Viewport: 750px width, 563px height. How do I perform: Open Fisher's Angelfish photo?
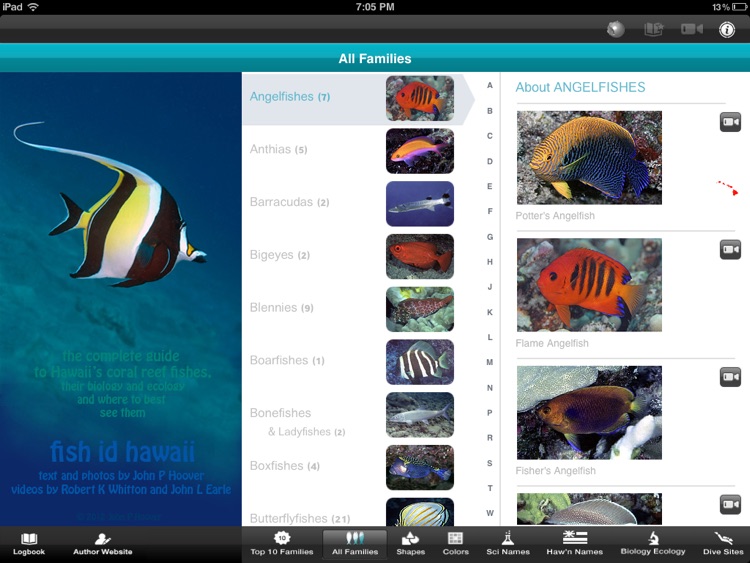click(589, 412)
